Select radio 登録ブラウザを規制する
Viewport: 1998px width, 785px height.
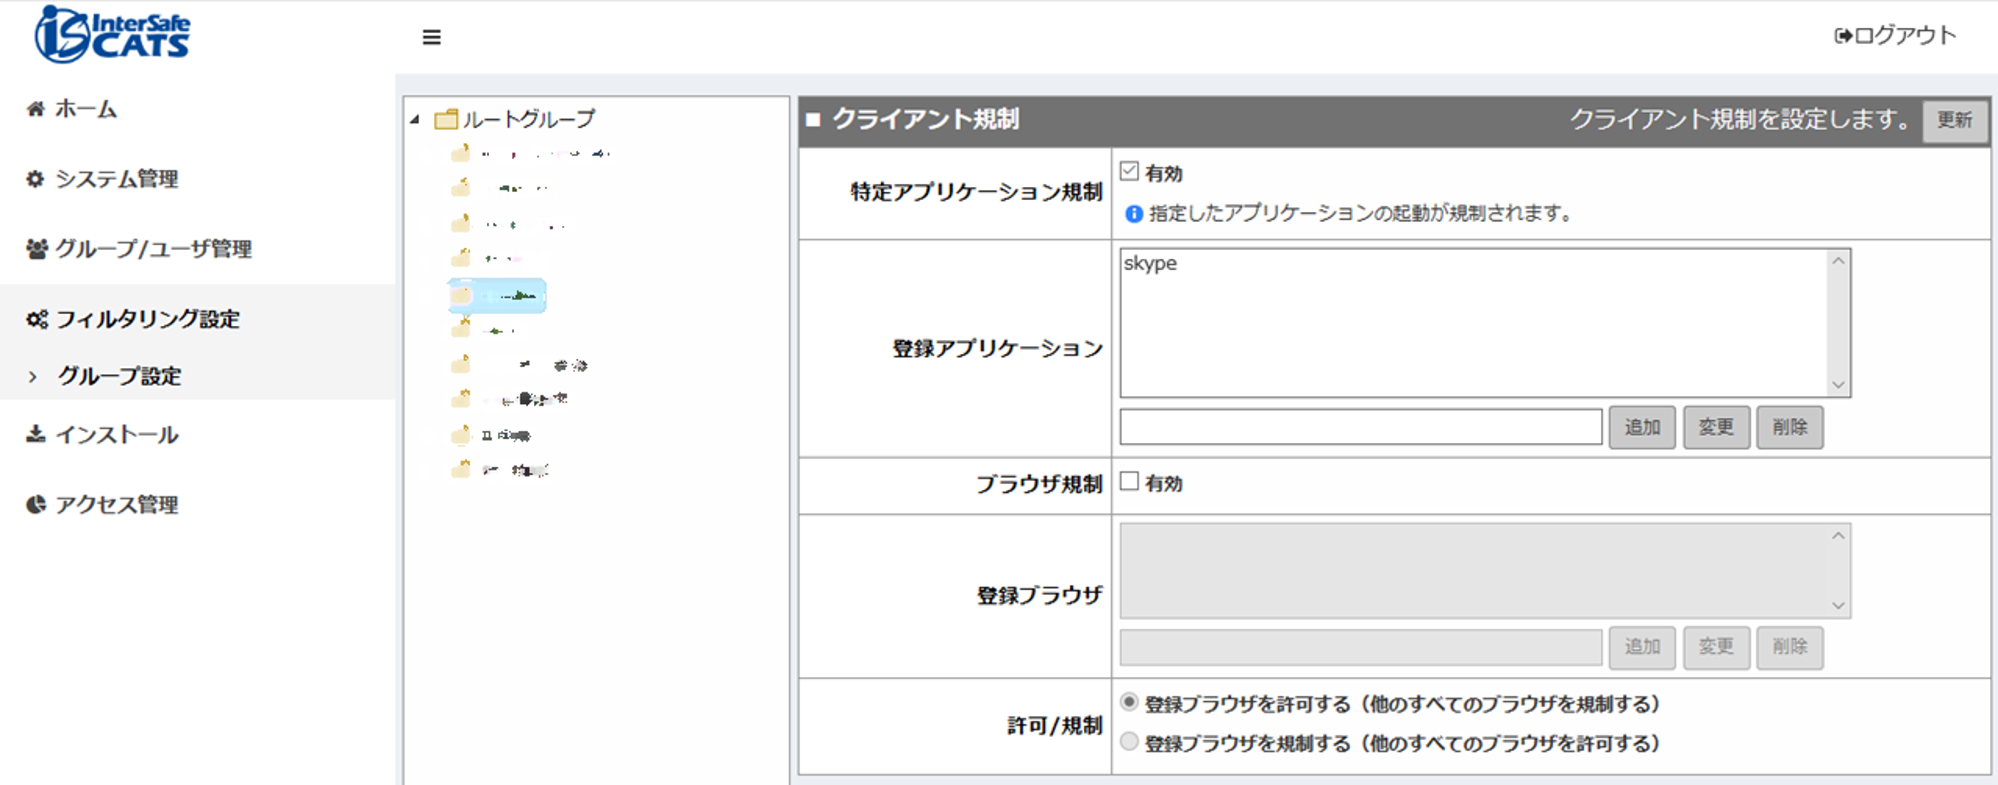tap(1130, 741)
